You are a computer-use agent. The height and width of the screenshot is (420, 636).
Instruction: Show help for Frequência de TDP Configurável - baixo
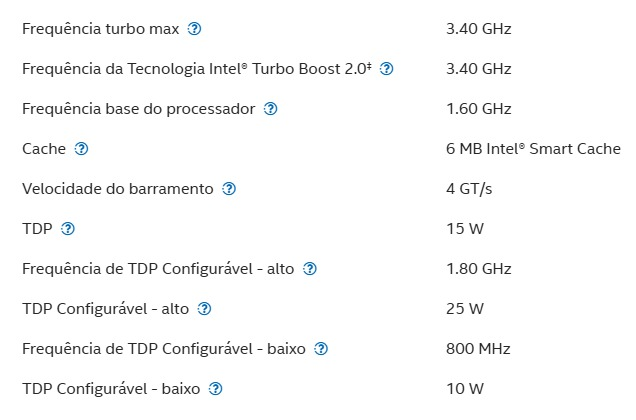point(321,349)
